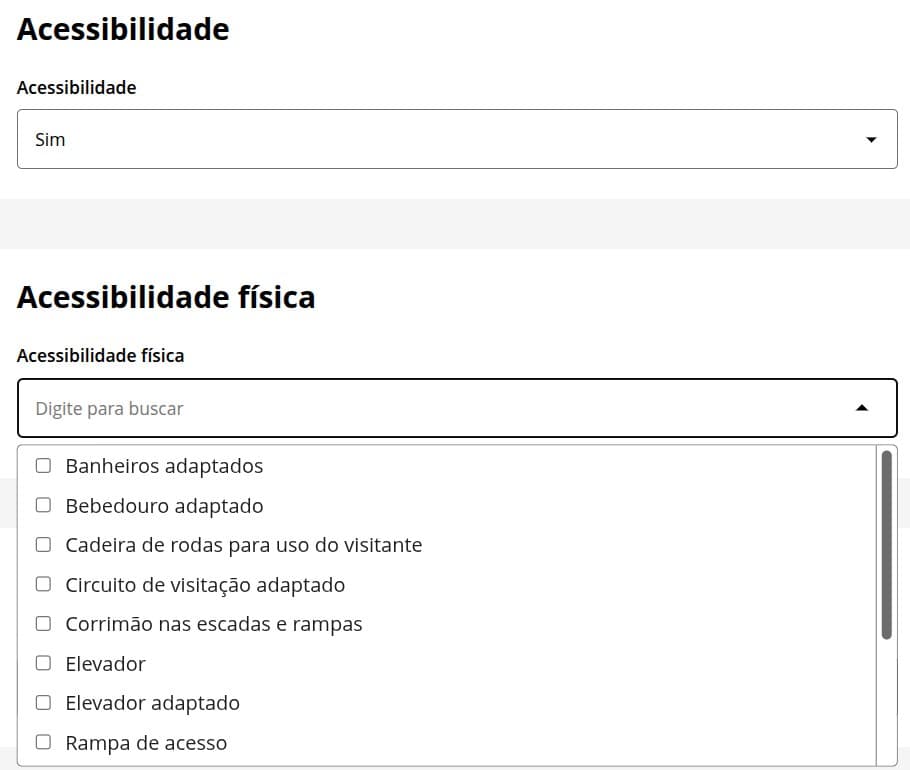Tick the Corrimão nas escadas e rampas checkbox
Screen dimensions: 910x770
coord(43,624)
